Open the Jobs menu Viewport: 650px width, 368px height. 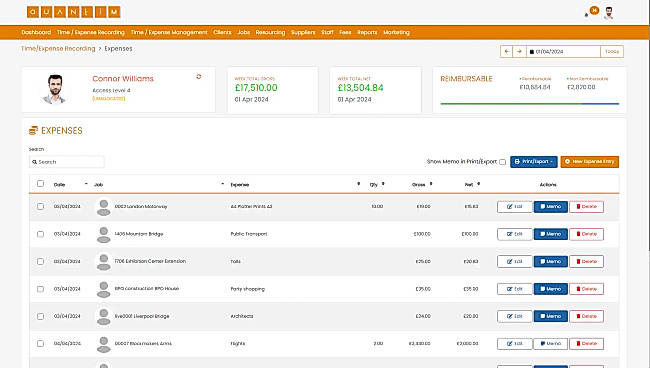[x=244, y=32]
